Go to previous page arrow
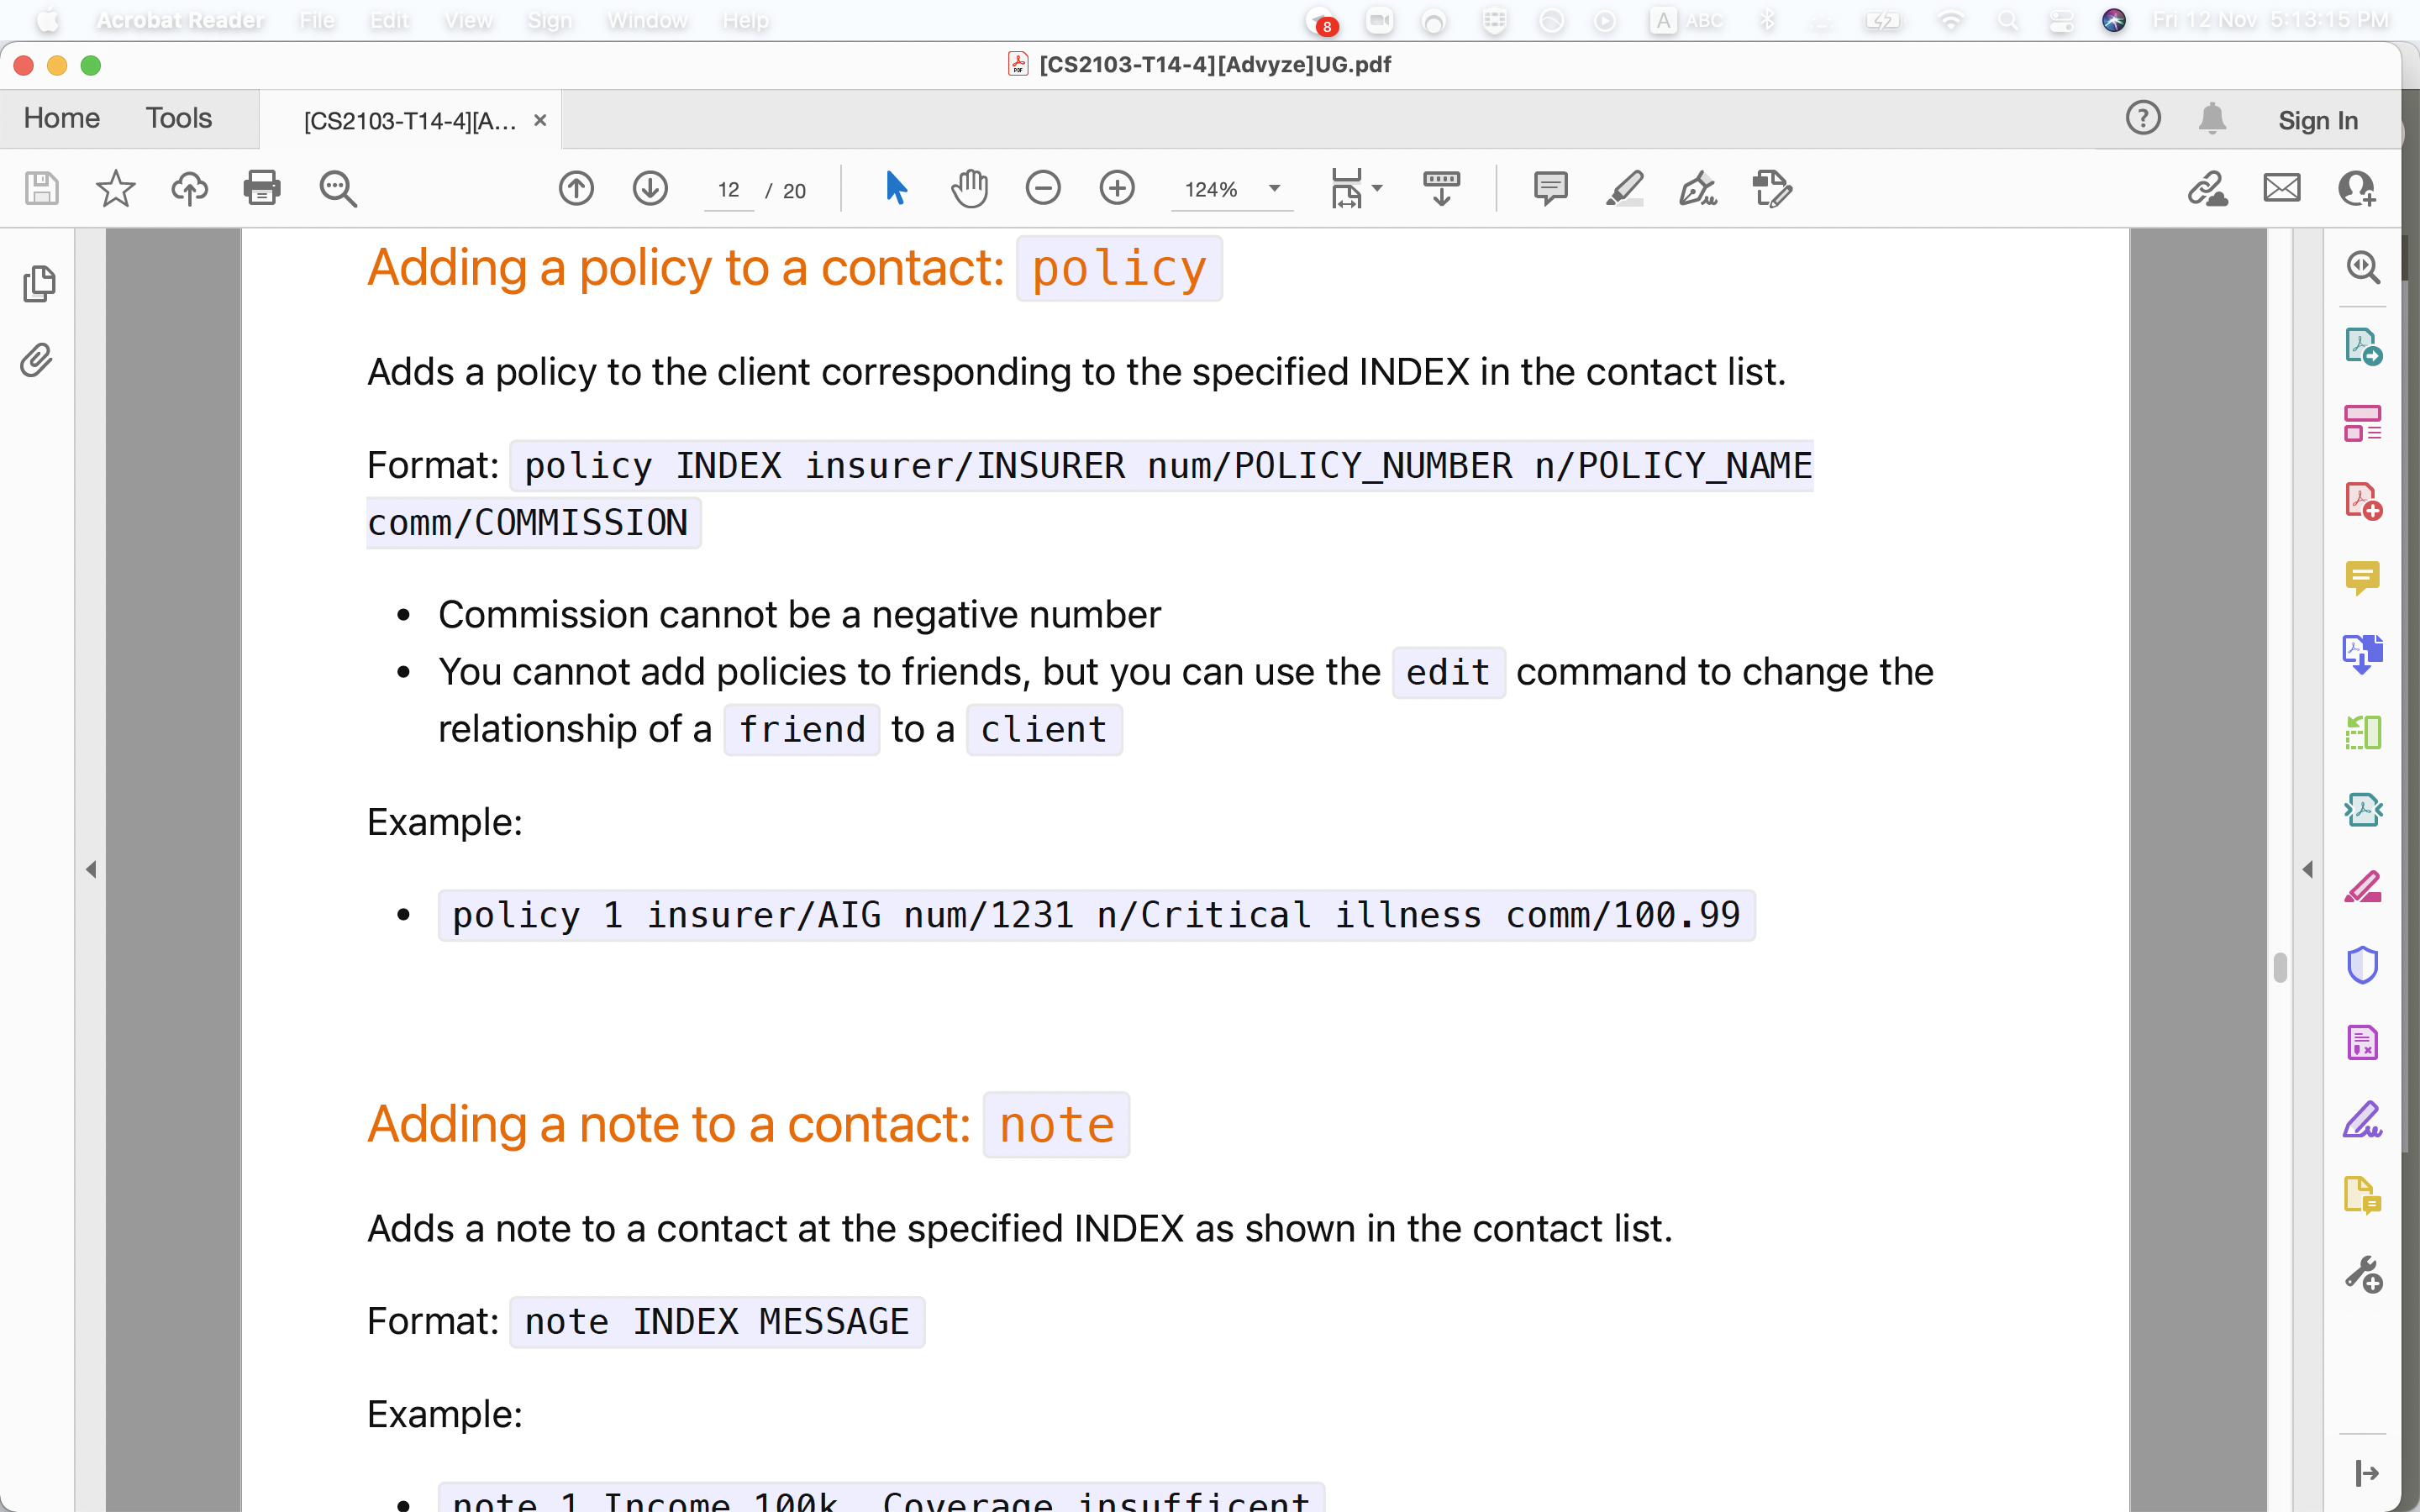 tap(576, 188)
